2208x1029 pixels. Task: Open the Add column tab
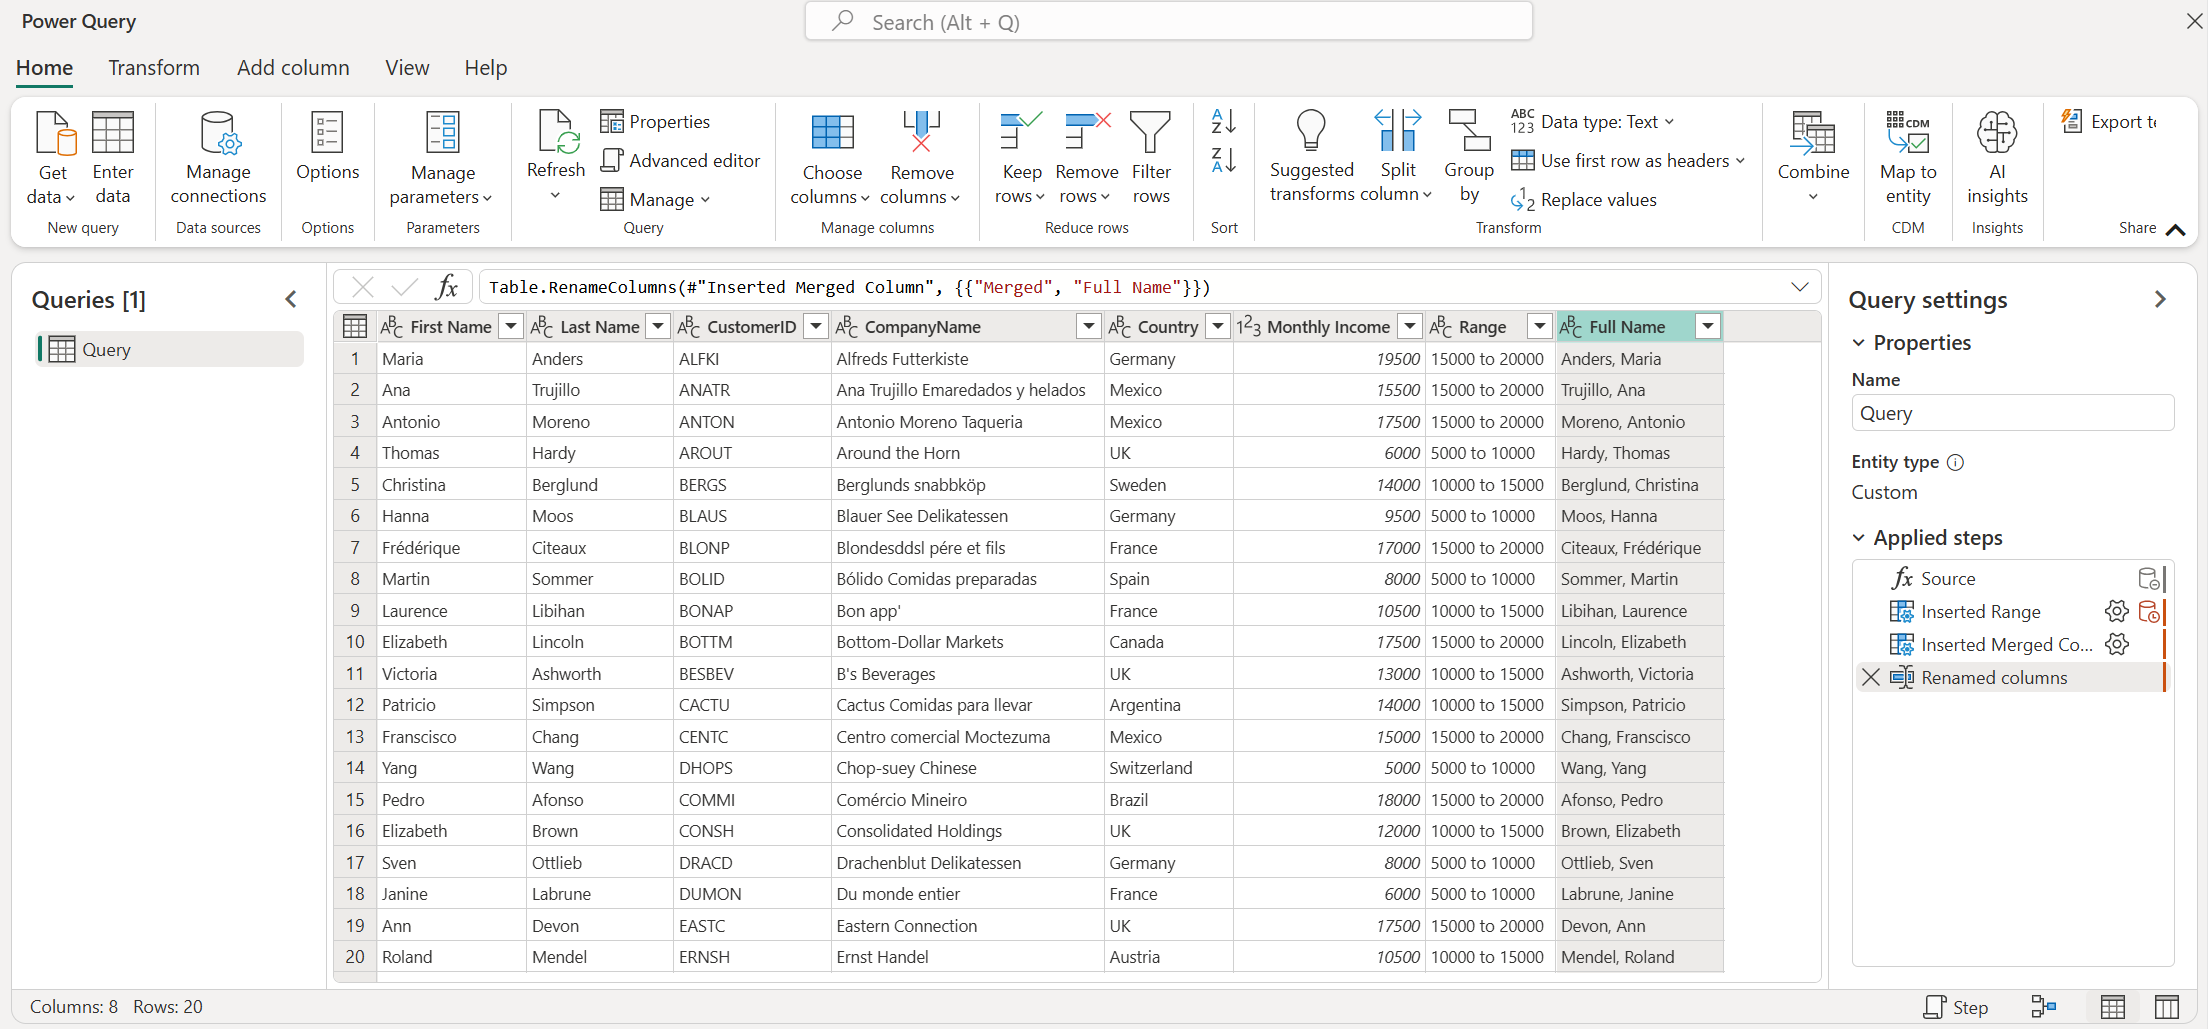(x=293, y=68)
